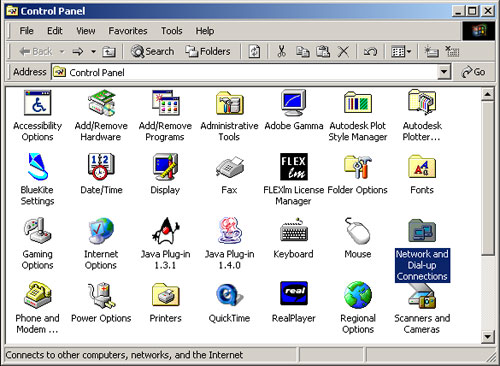The width and height of the screenshot is (500, 366).
Task: Click the Copy toolbar icon
Action: click(302, 52)
